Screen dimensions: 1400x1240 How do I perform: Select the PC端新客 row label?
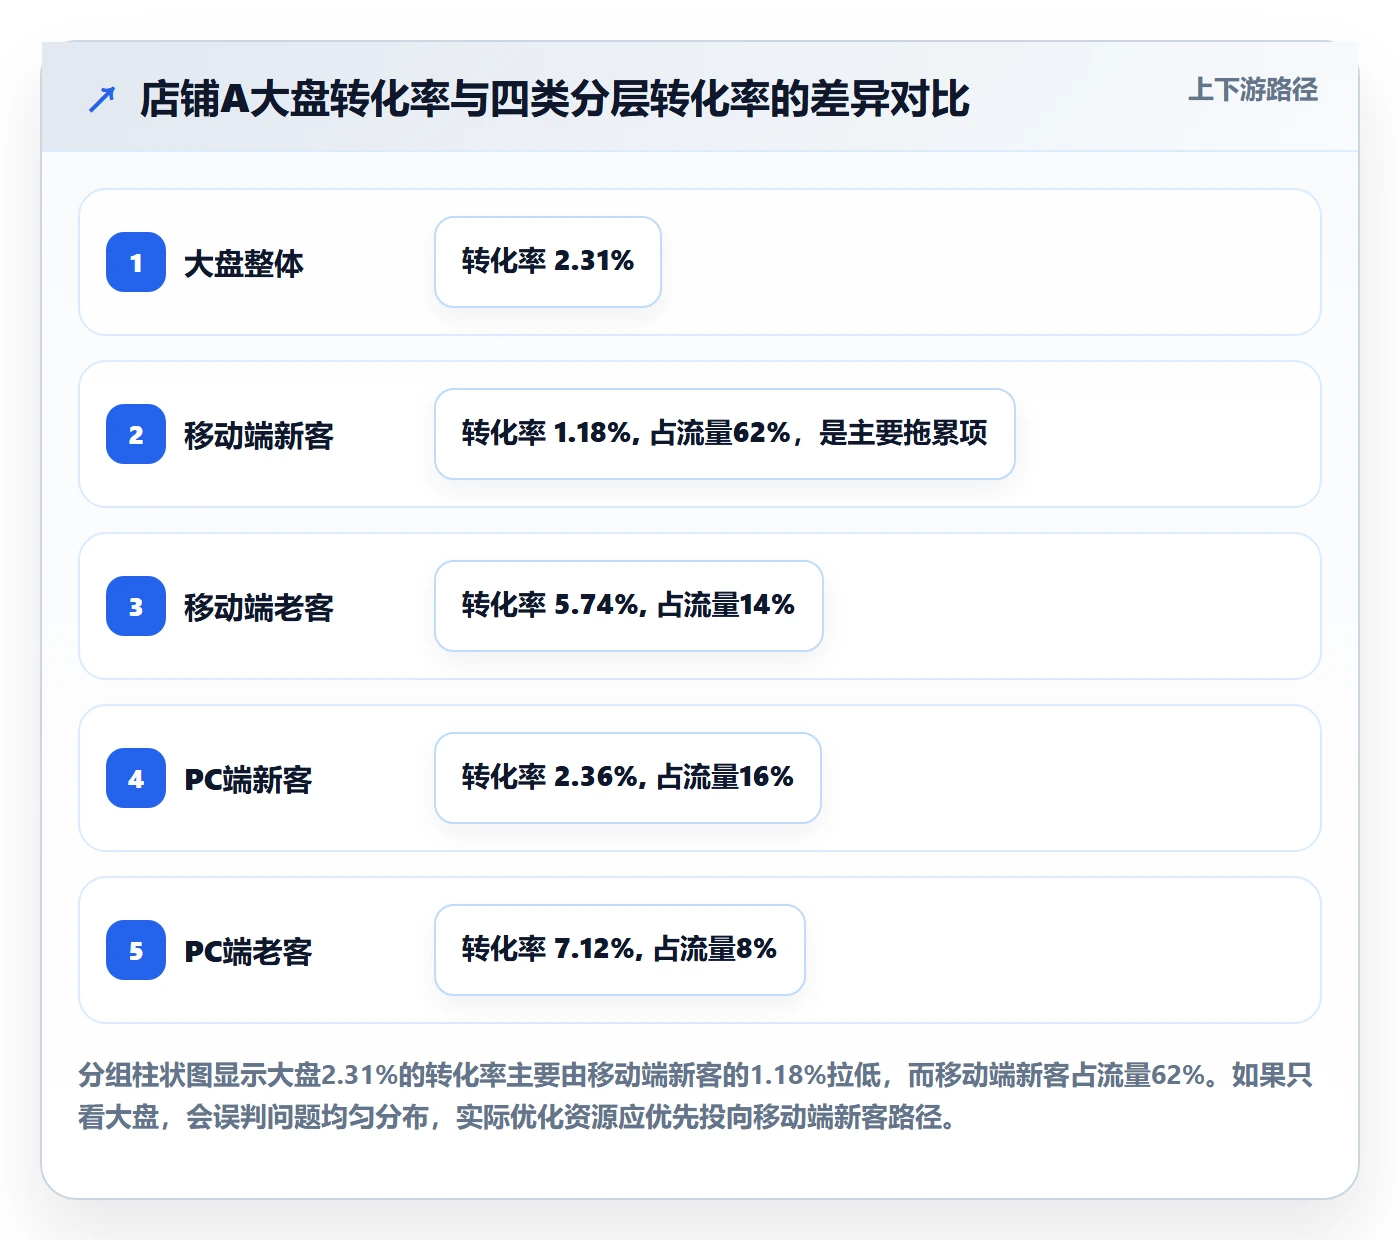248,779
